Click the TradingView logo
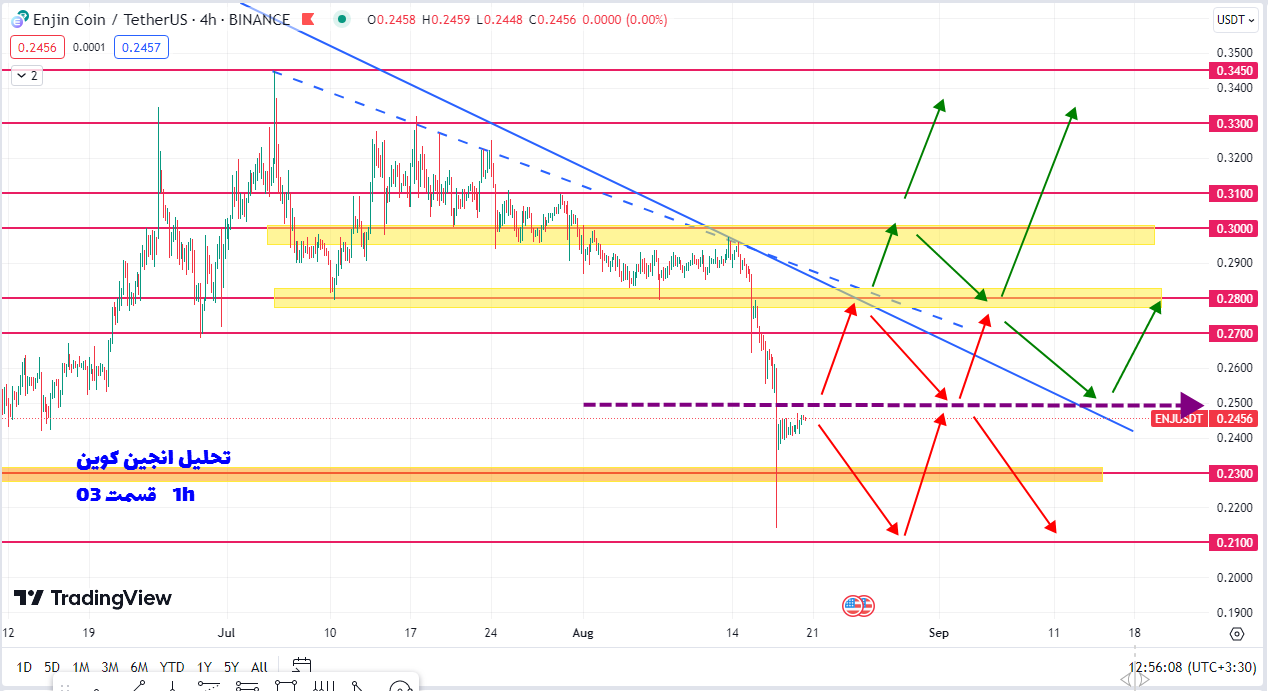The height and width of the screenshot is (691, 1268). (93, 598)
